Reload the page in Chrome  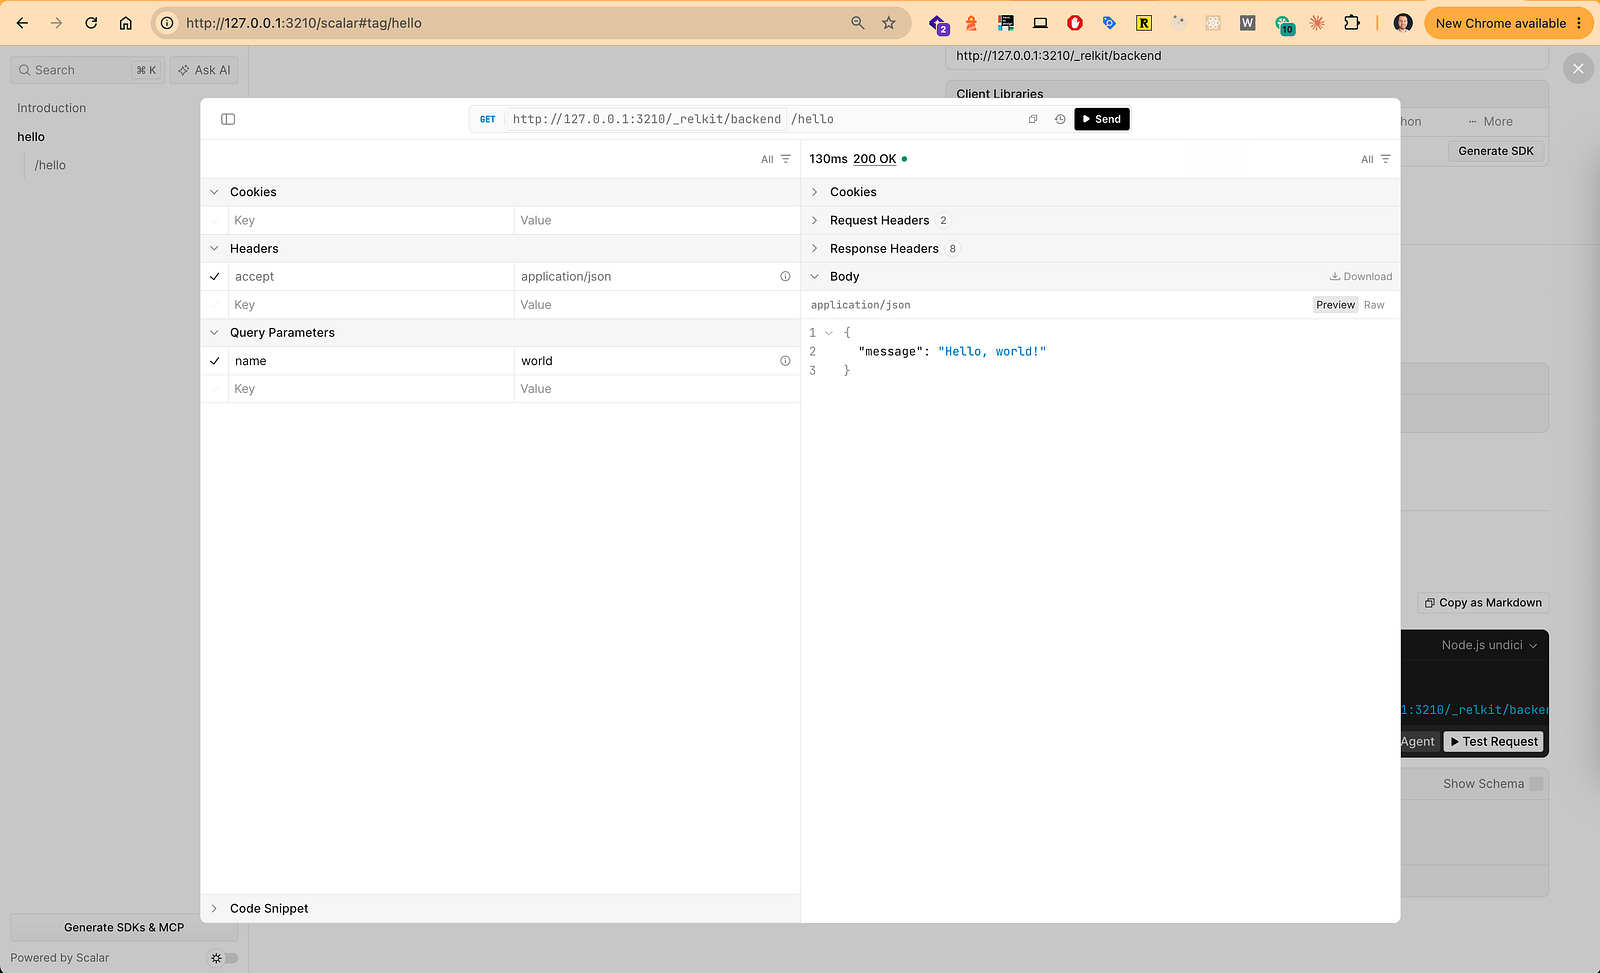coord(91,23)
